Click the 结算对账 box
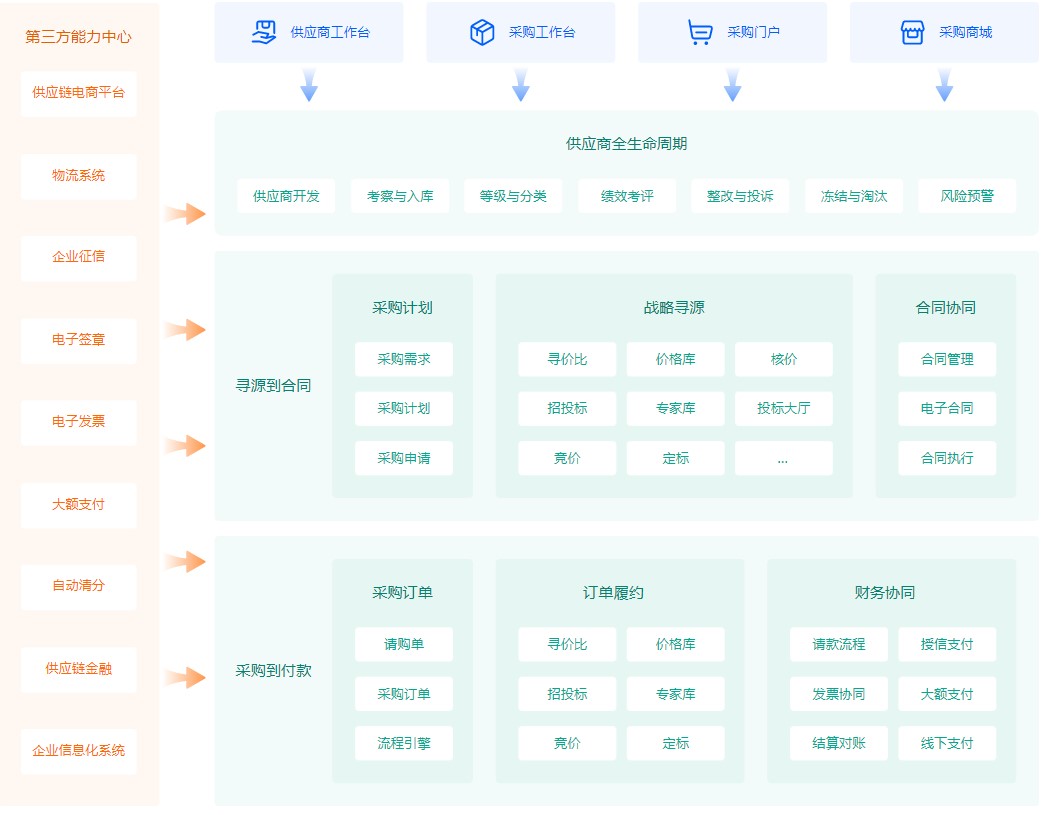 click(x=839, y=743)
